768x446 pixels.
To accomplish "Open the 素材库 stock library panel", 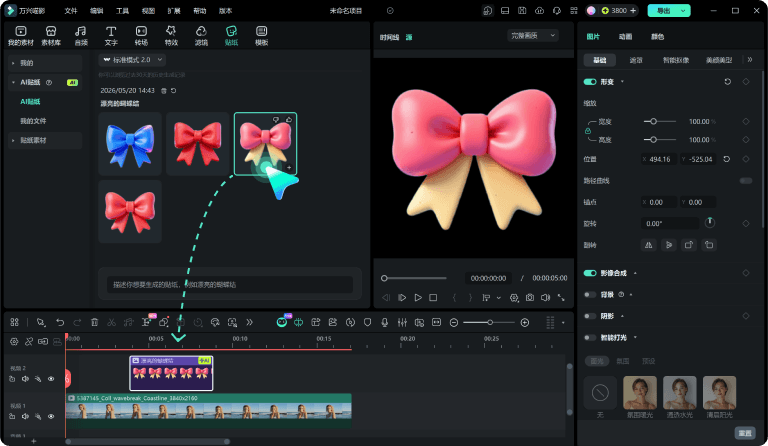I will (x=51, y=36).
